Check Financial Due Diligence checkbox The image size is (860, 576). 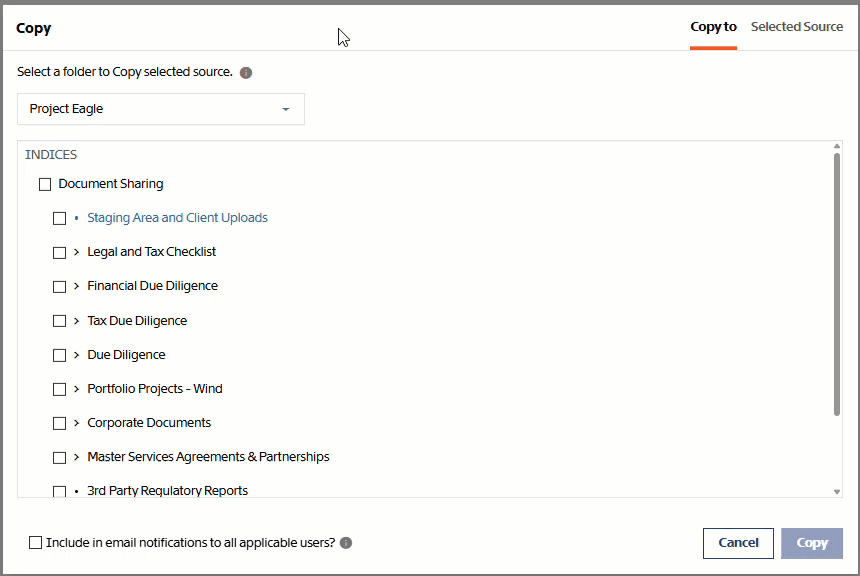59,286
